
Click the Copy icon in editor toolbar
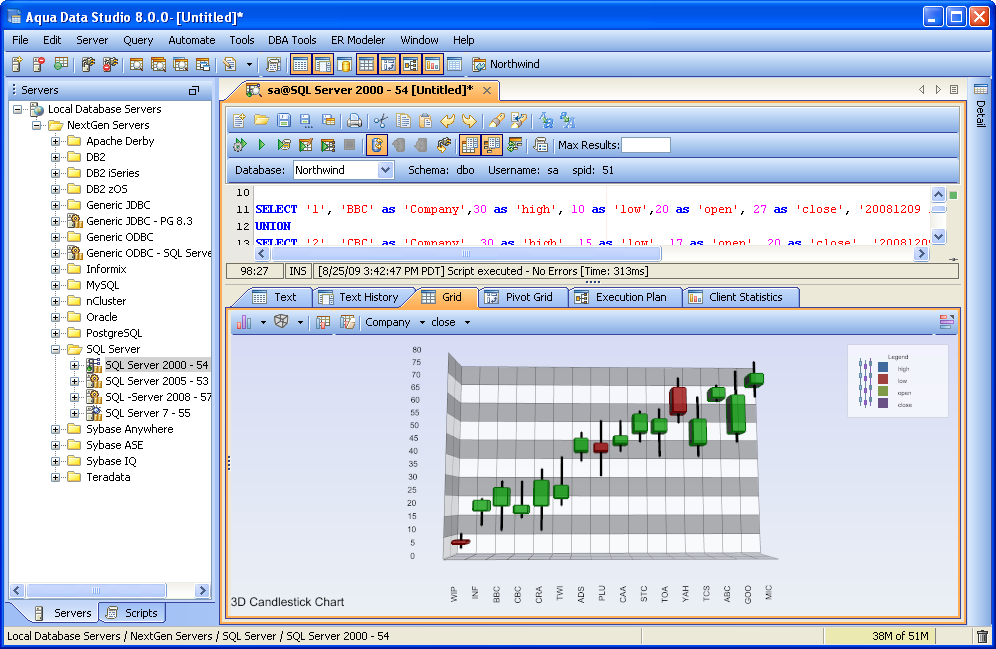(403, 120)
